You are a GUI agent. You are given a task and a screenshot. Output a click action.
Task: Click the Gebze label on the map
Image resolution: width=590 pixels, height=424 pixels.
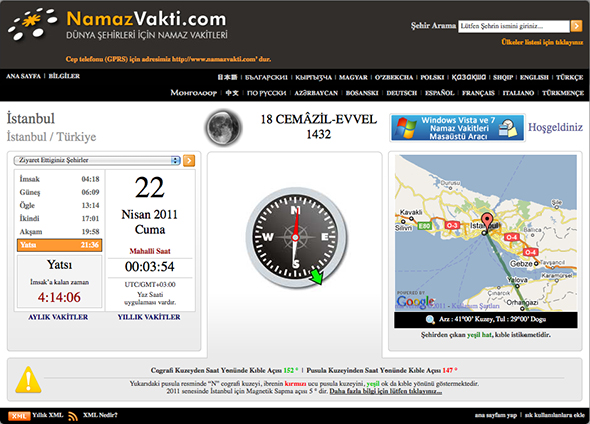click(x=521, y=264)
